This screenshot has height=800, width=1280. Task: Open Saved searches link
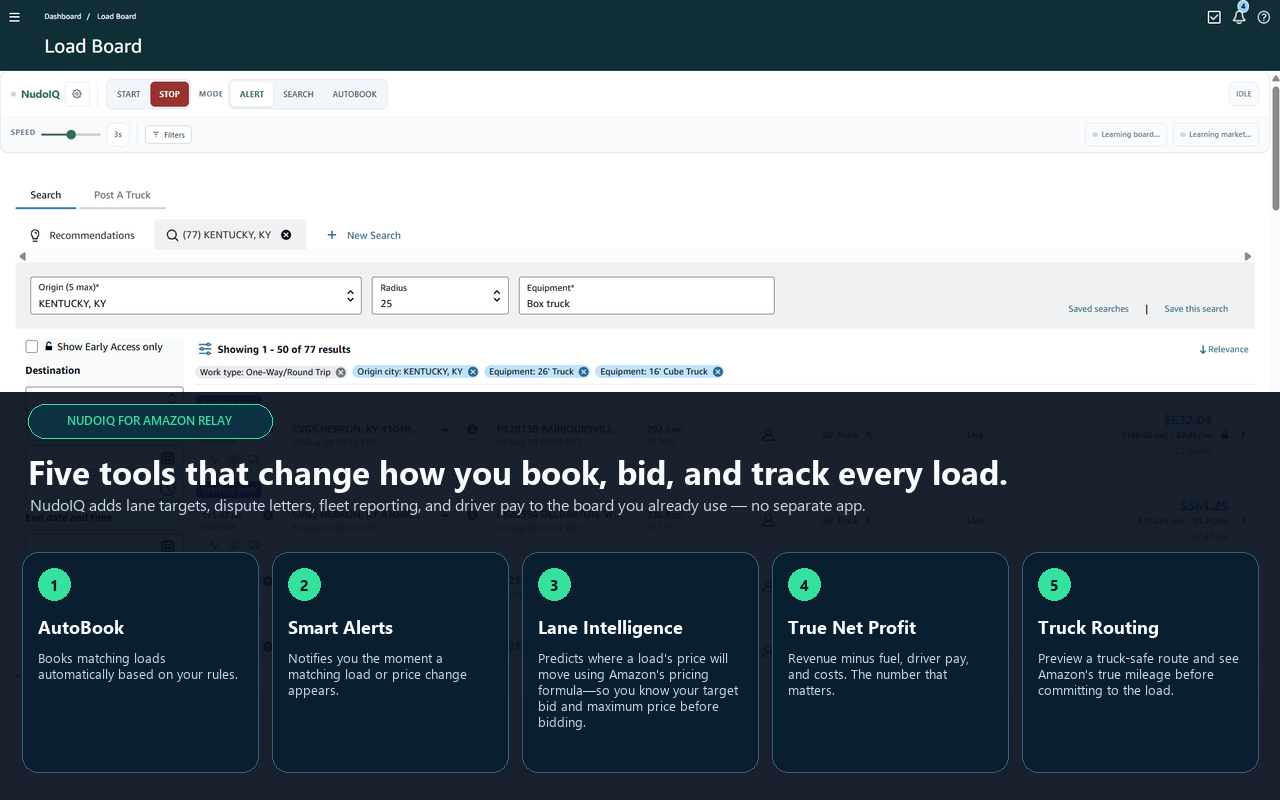pos(1098,309)
